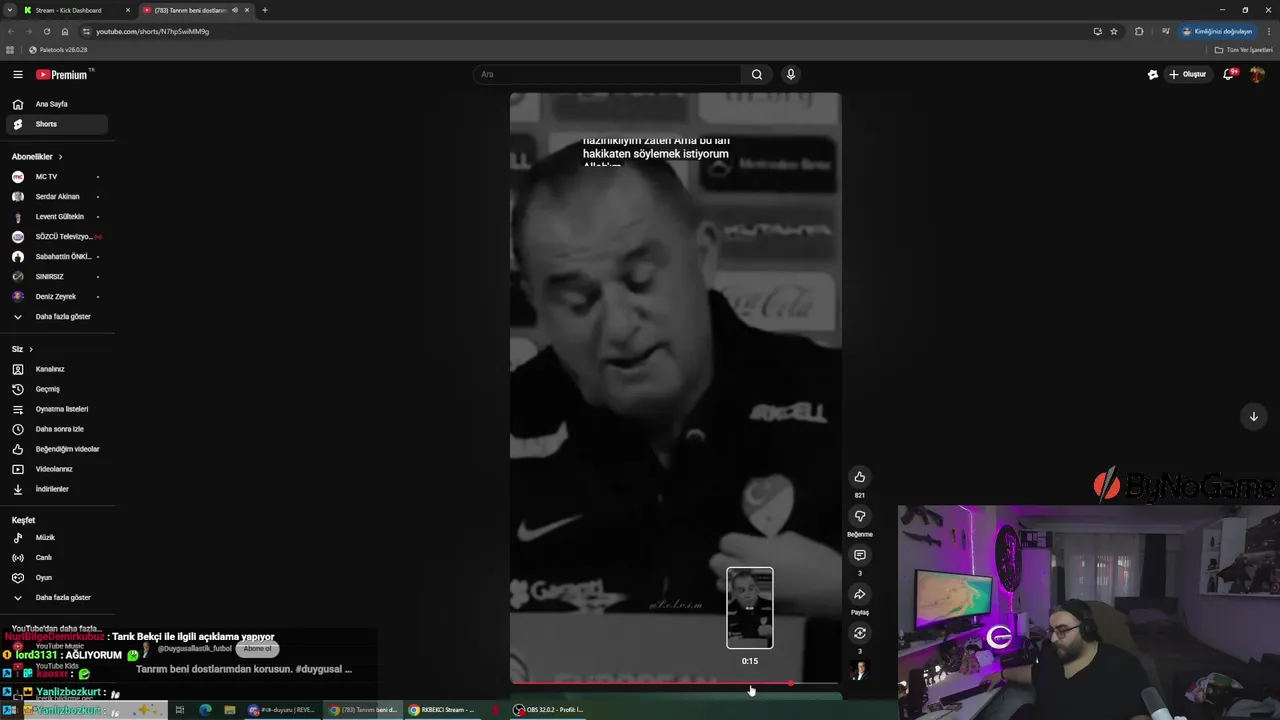This screenshot has width=1280, height=720.
Task: Mute the YouTube tab audio icon
Action: coord(236,10)
